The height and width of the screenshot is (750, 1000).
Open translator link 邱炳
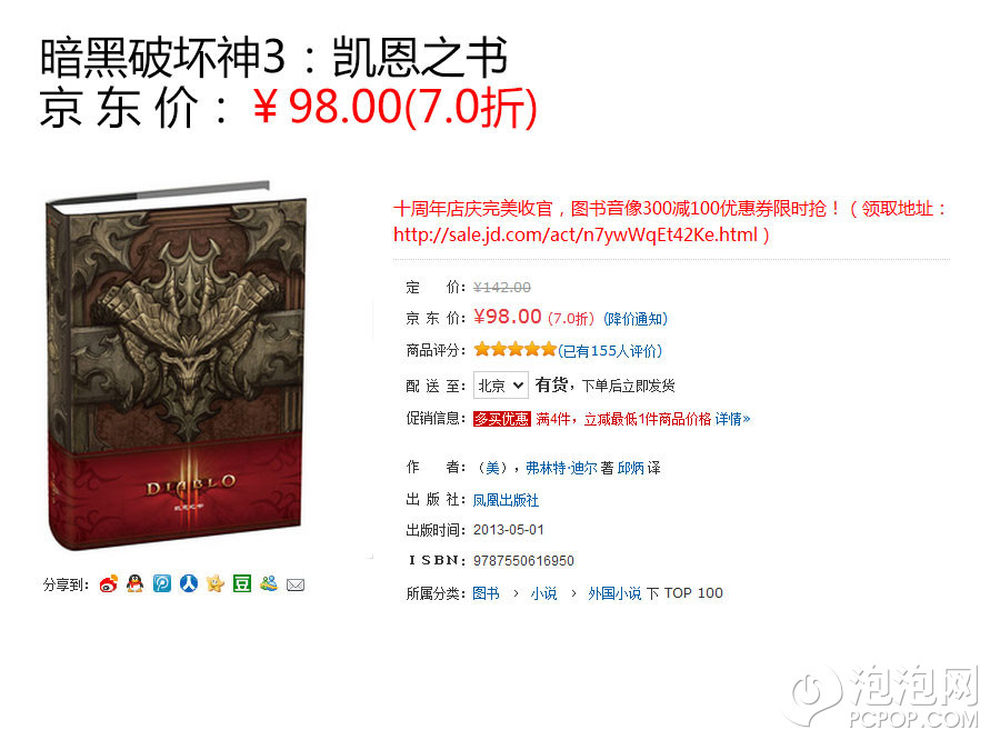pyautogui.click(x=631, y=468)
